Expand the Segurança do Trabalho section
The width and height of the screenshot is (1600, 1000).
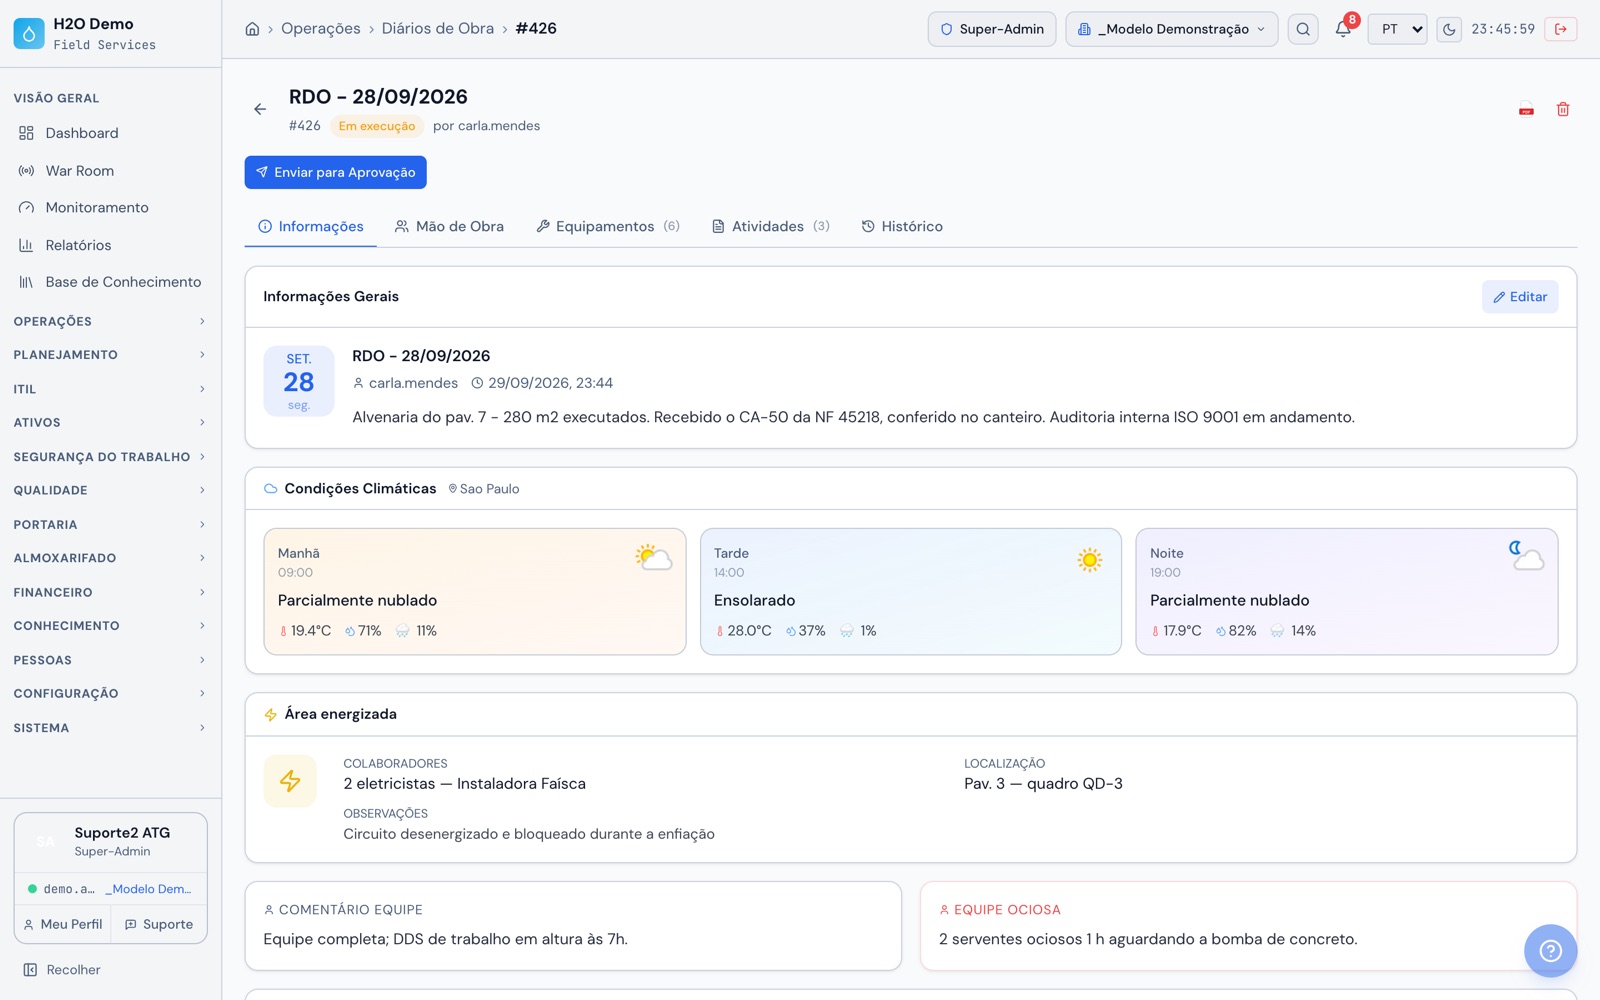[110, 457]
